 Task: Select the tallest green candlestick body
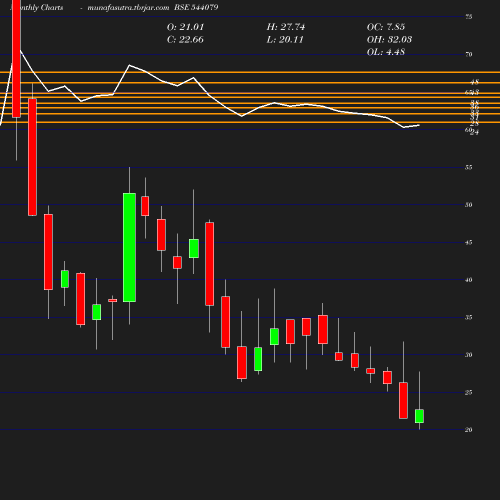coord(129,247)
